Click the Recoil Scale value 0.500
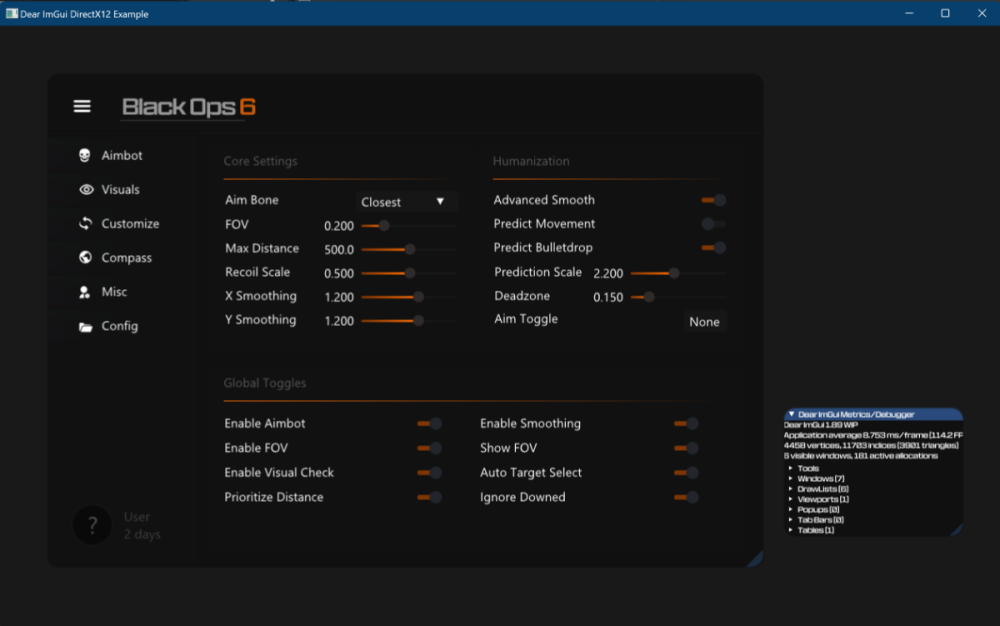This screenshot has height=626, width=1000. click(x=339, y=274)
